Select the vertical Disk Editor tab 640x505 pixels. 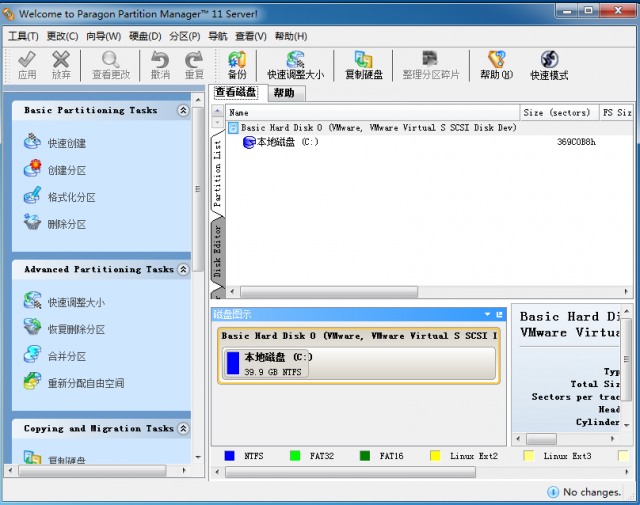(x=218, y=251)
